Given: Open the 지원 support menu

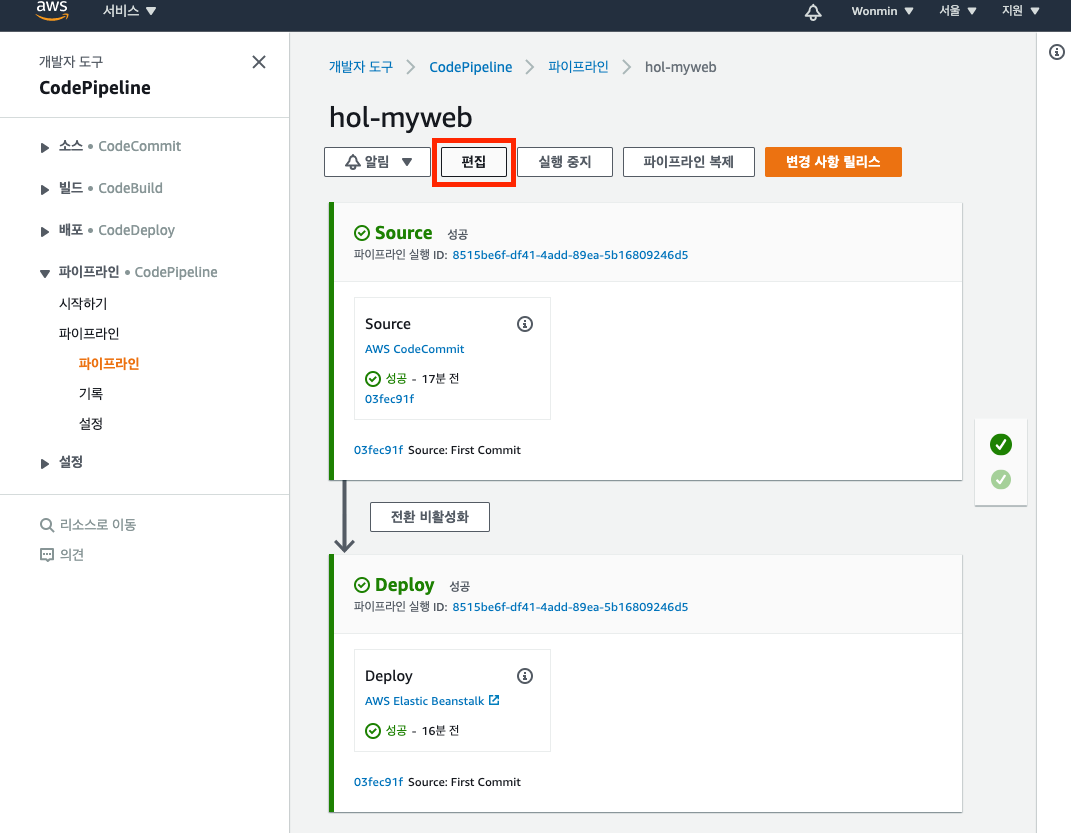Looking at the screenshot, I should tap(1020, 11).
